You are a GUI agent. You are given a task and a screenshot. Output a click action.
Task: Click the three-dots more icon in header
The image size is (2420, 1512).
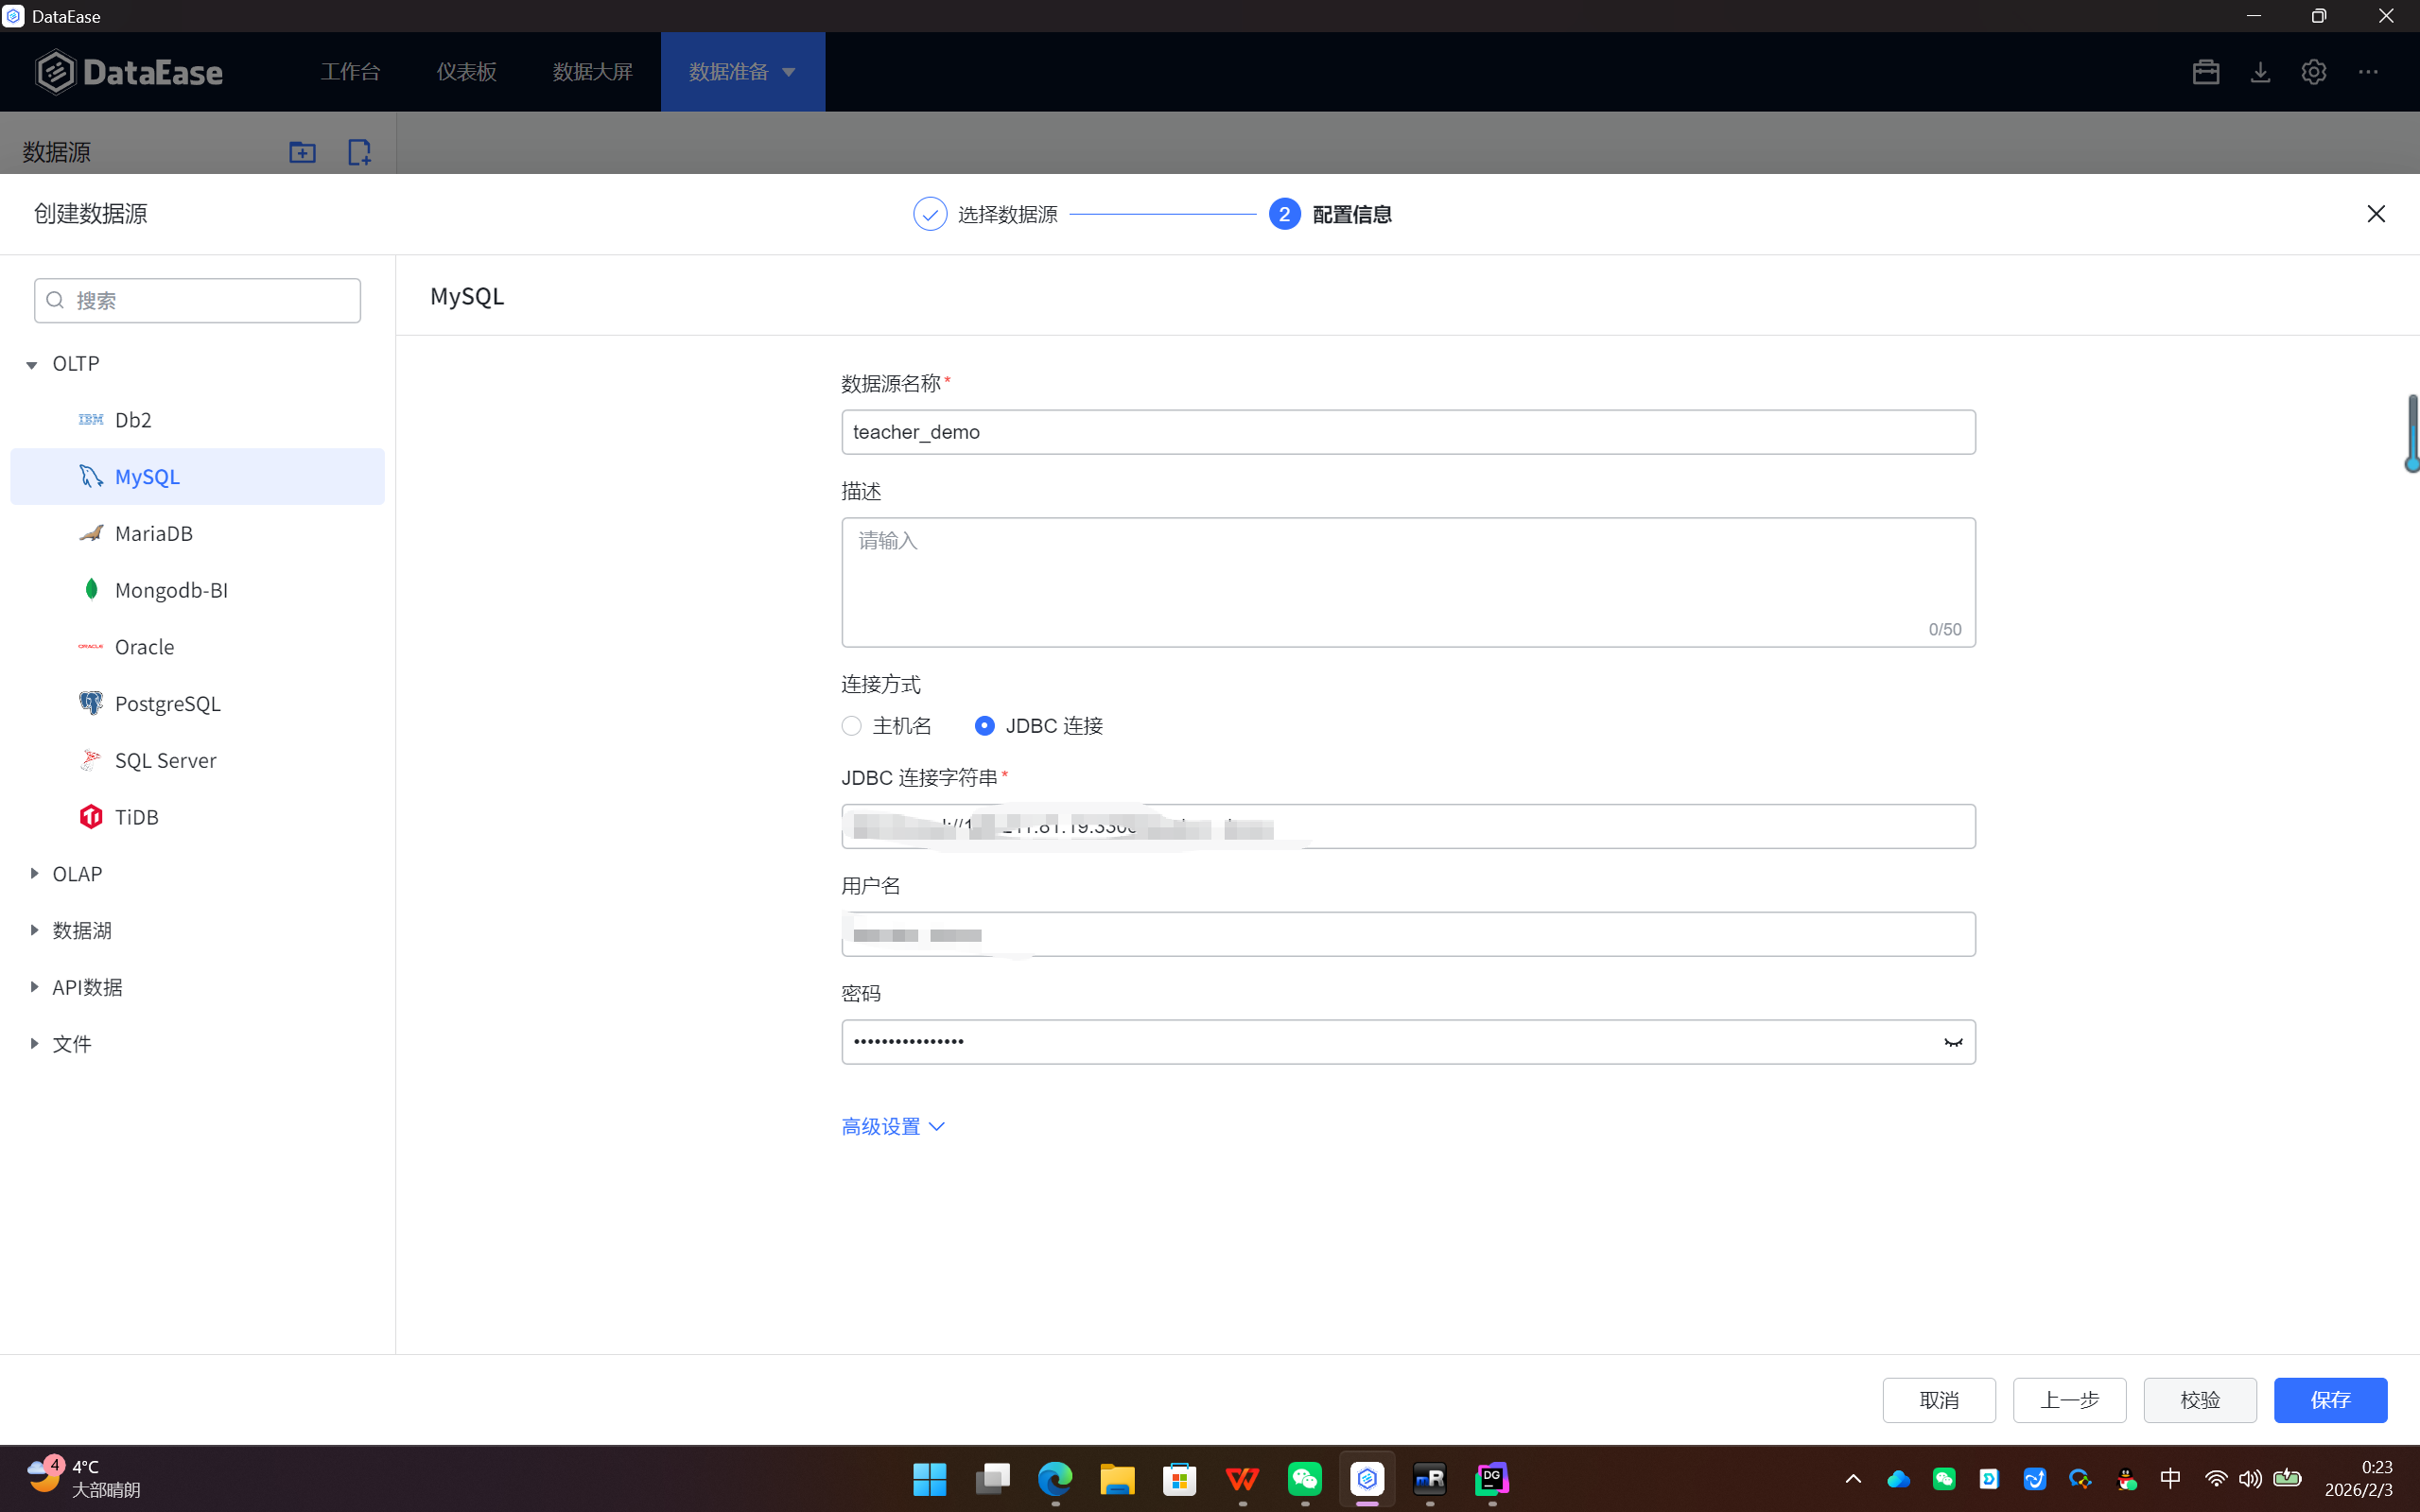pos(2368,72)
